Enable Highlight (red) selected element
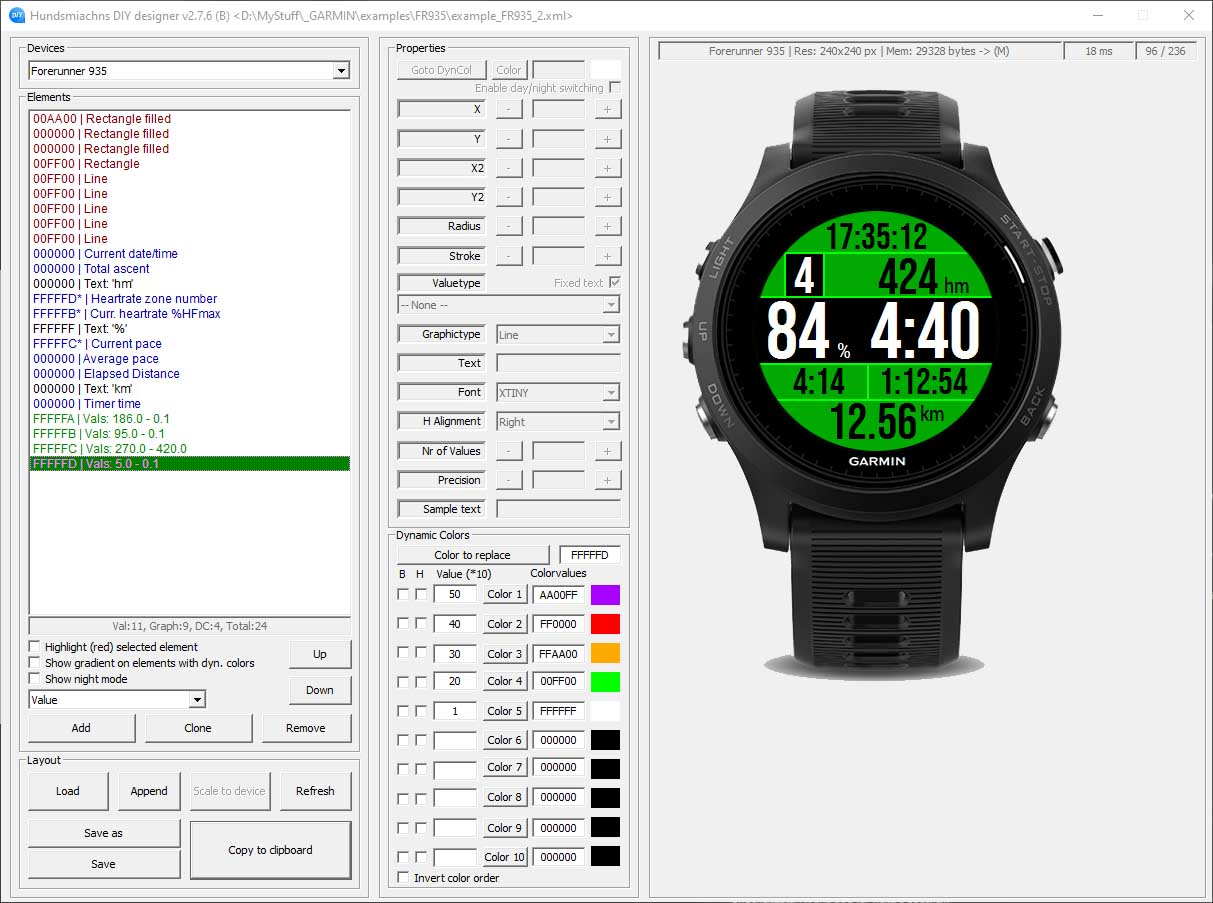1213x903 pixels. pos(32,646)
